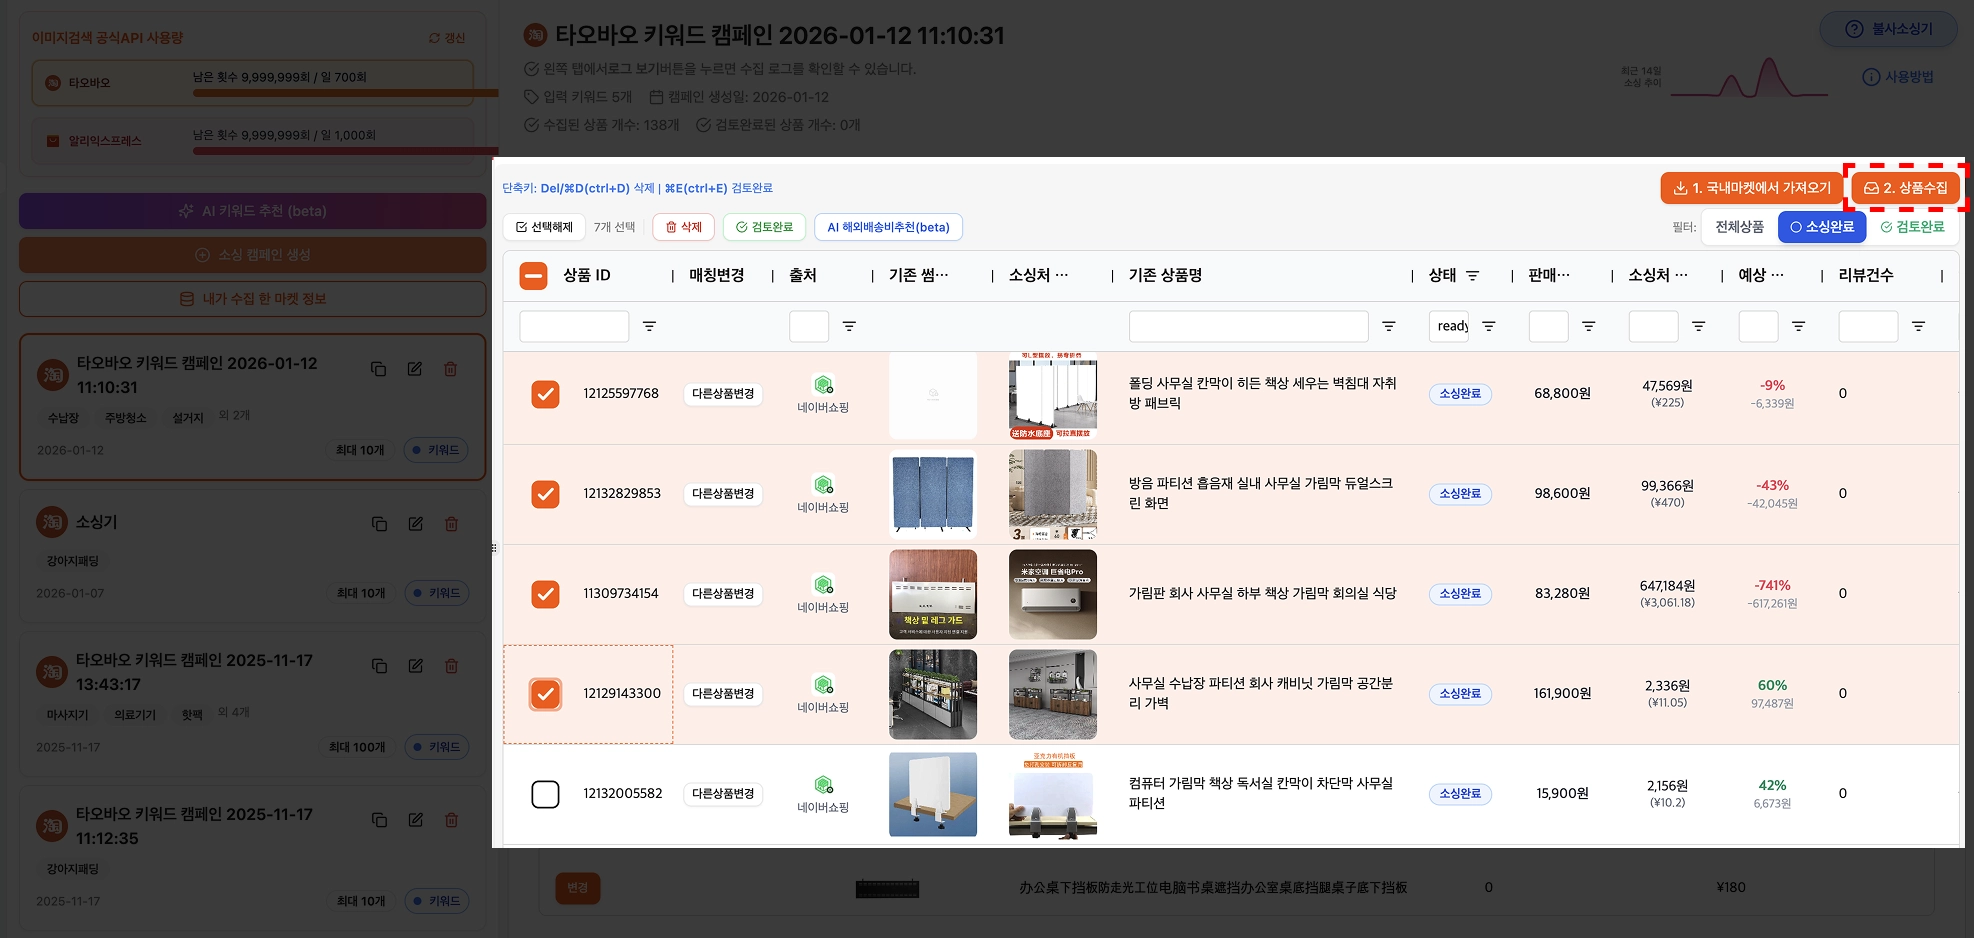The width and height of the screenshot is (1974, 938).
Task: Open AI 해외배송비추천(beta)
Action: click(x=888, y=227)
